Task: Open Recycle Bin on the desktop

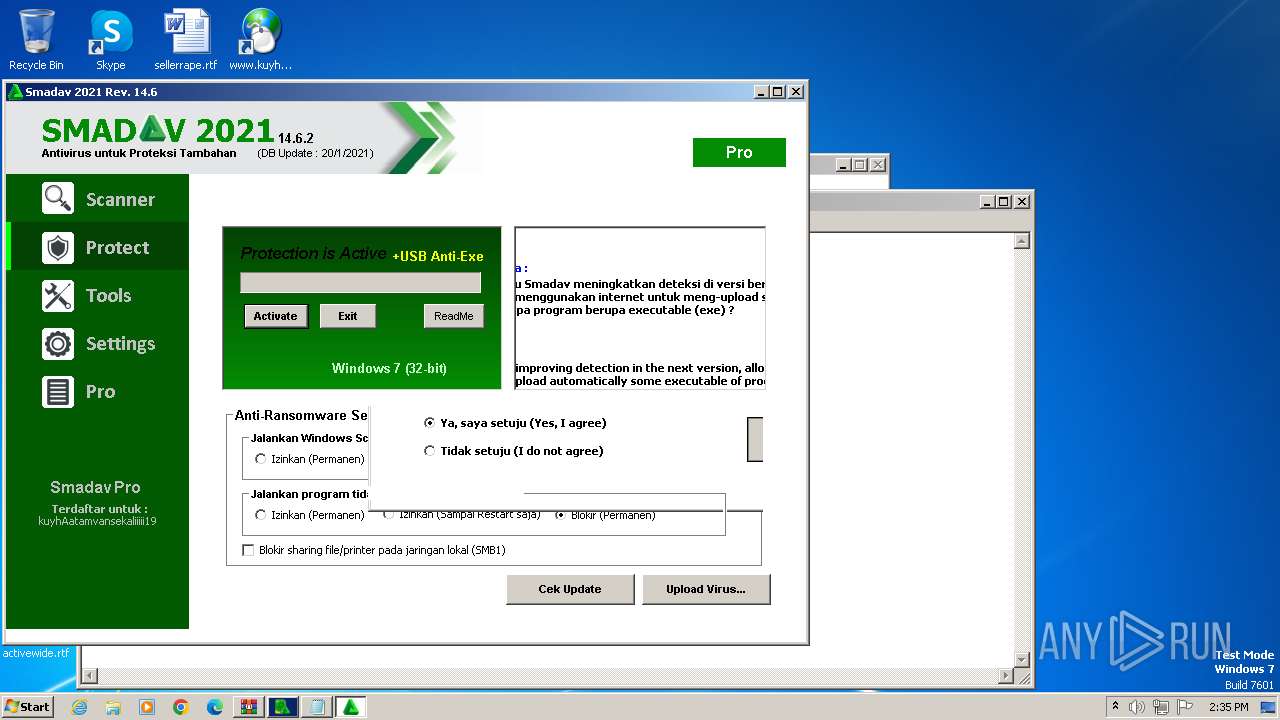Action: [x=36, y=40]
